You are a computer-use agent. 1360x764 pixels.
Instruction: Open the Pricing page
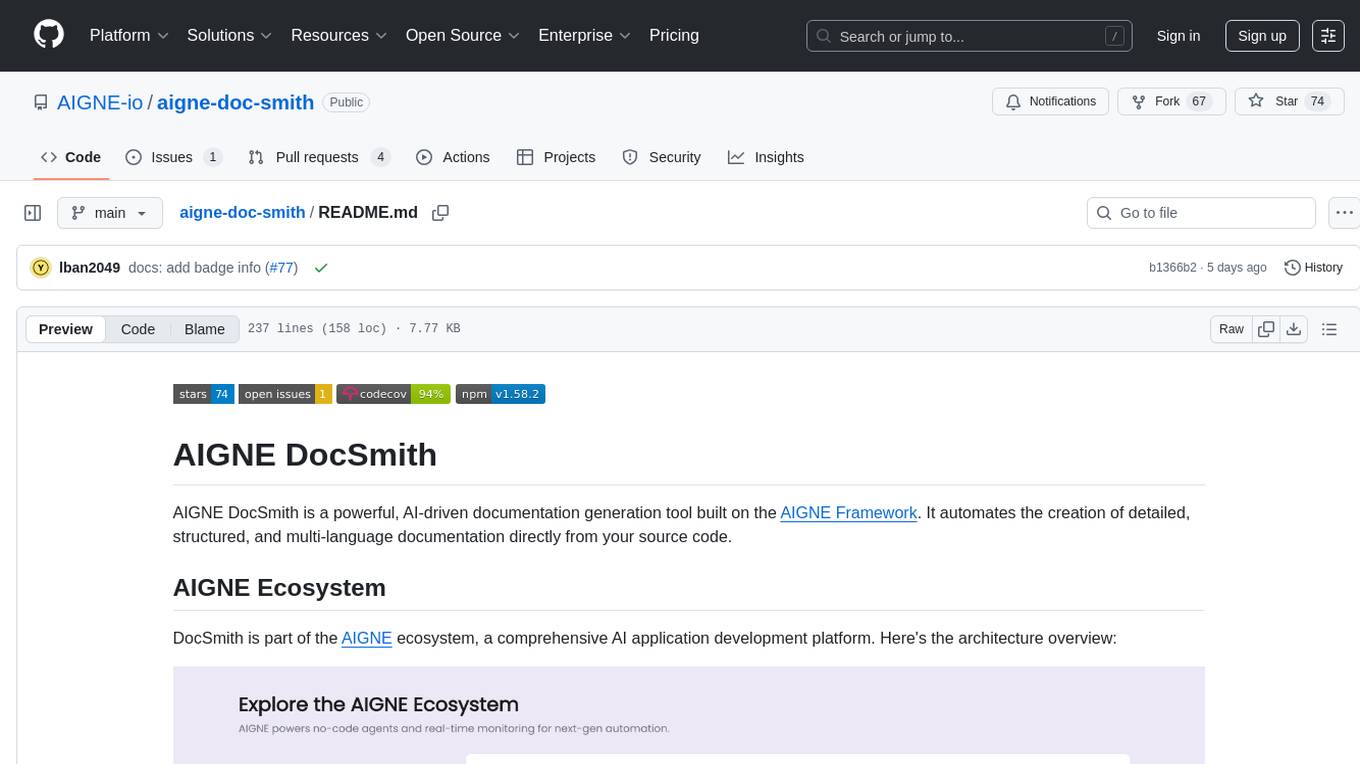click(674, 35)
